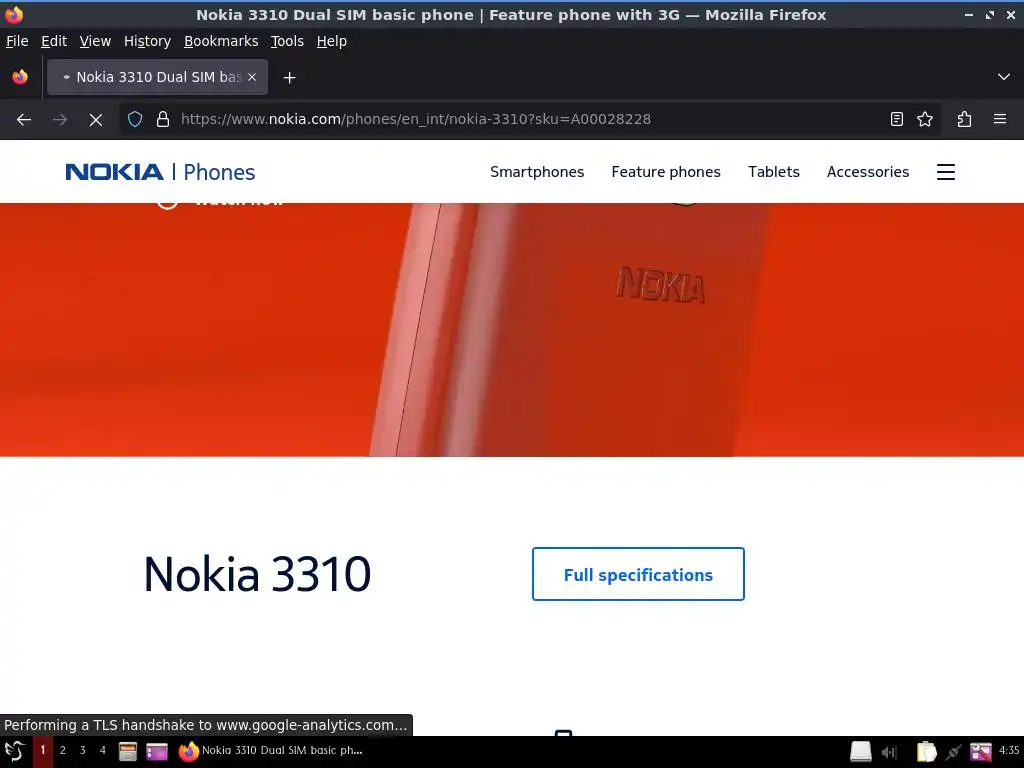Switch to workspace 1

pyautogui.click(x=43, y=750)
